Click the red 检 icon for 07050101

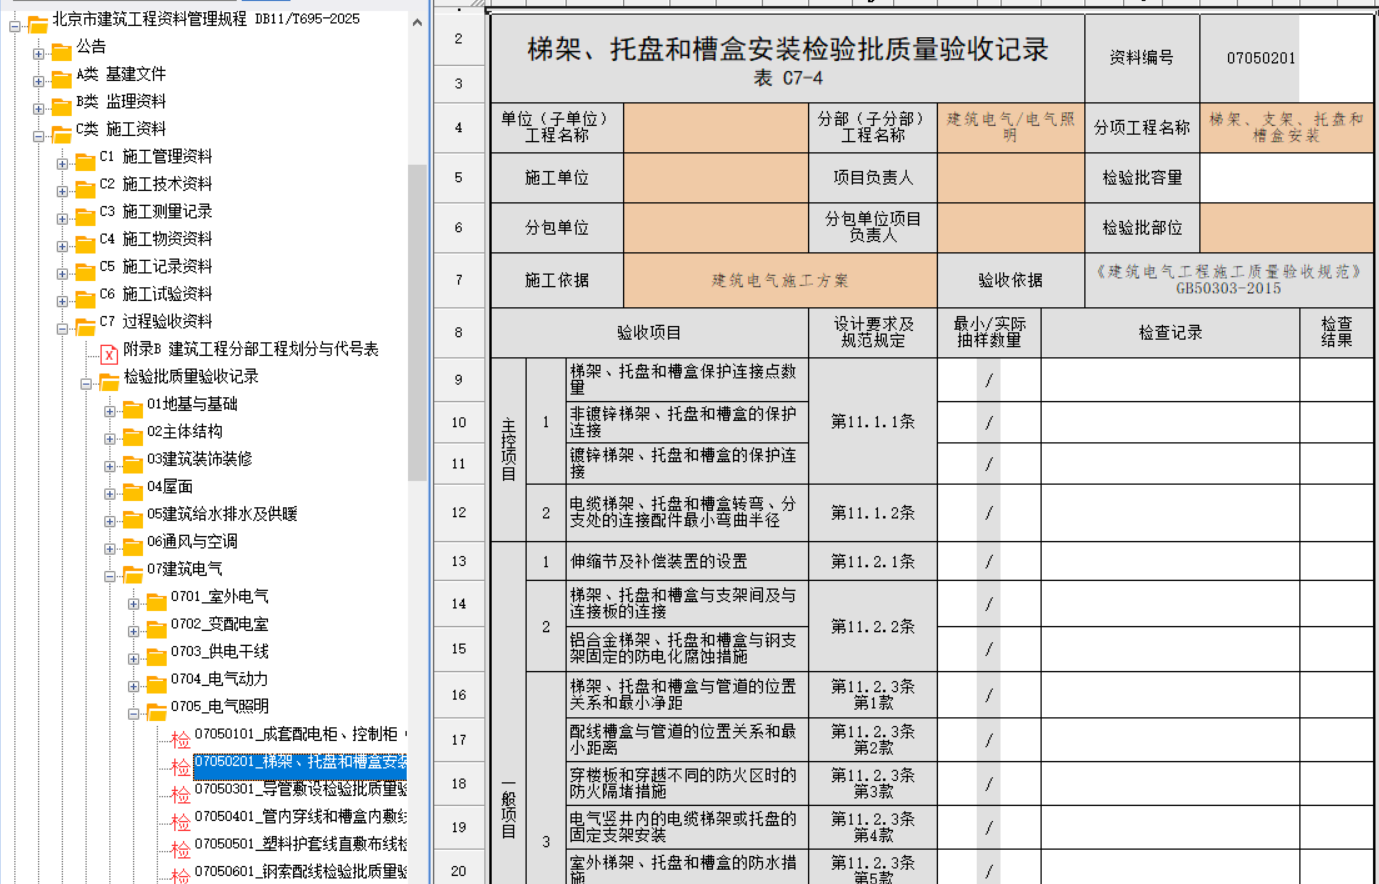tap(180, 739)
